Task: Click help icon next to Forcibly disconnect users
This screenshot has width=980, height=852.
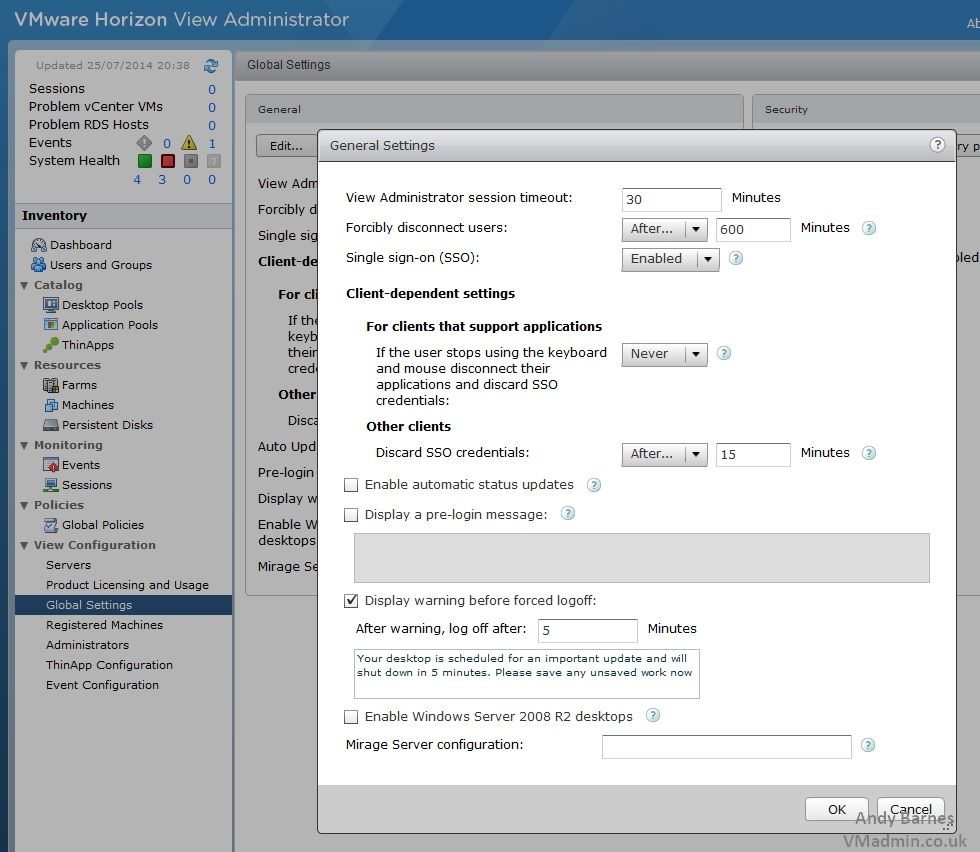Action: tap(869, 228)
